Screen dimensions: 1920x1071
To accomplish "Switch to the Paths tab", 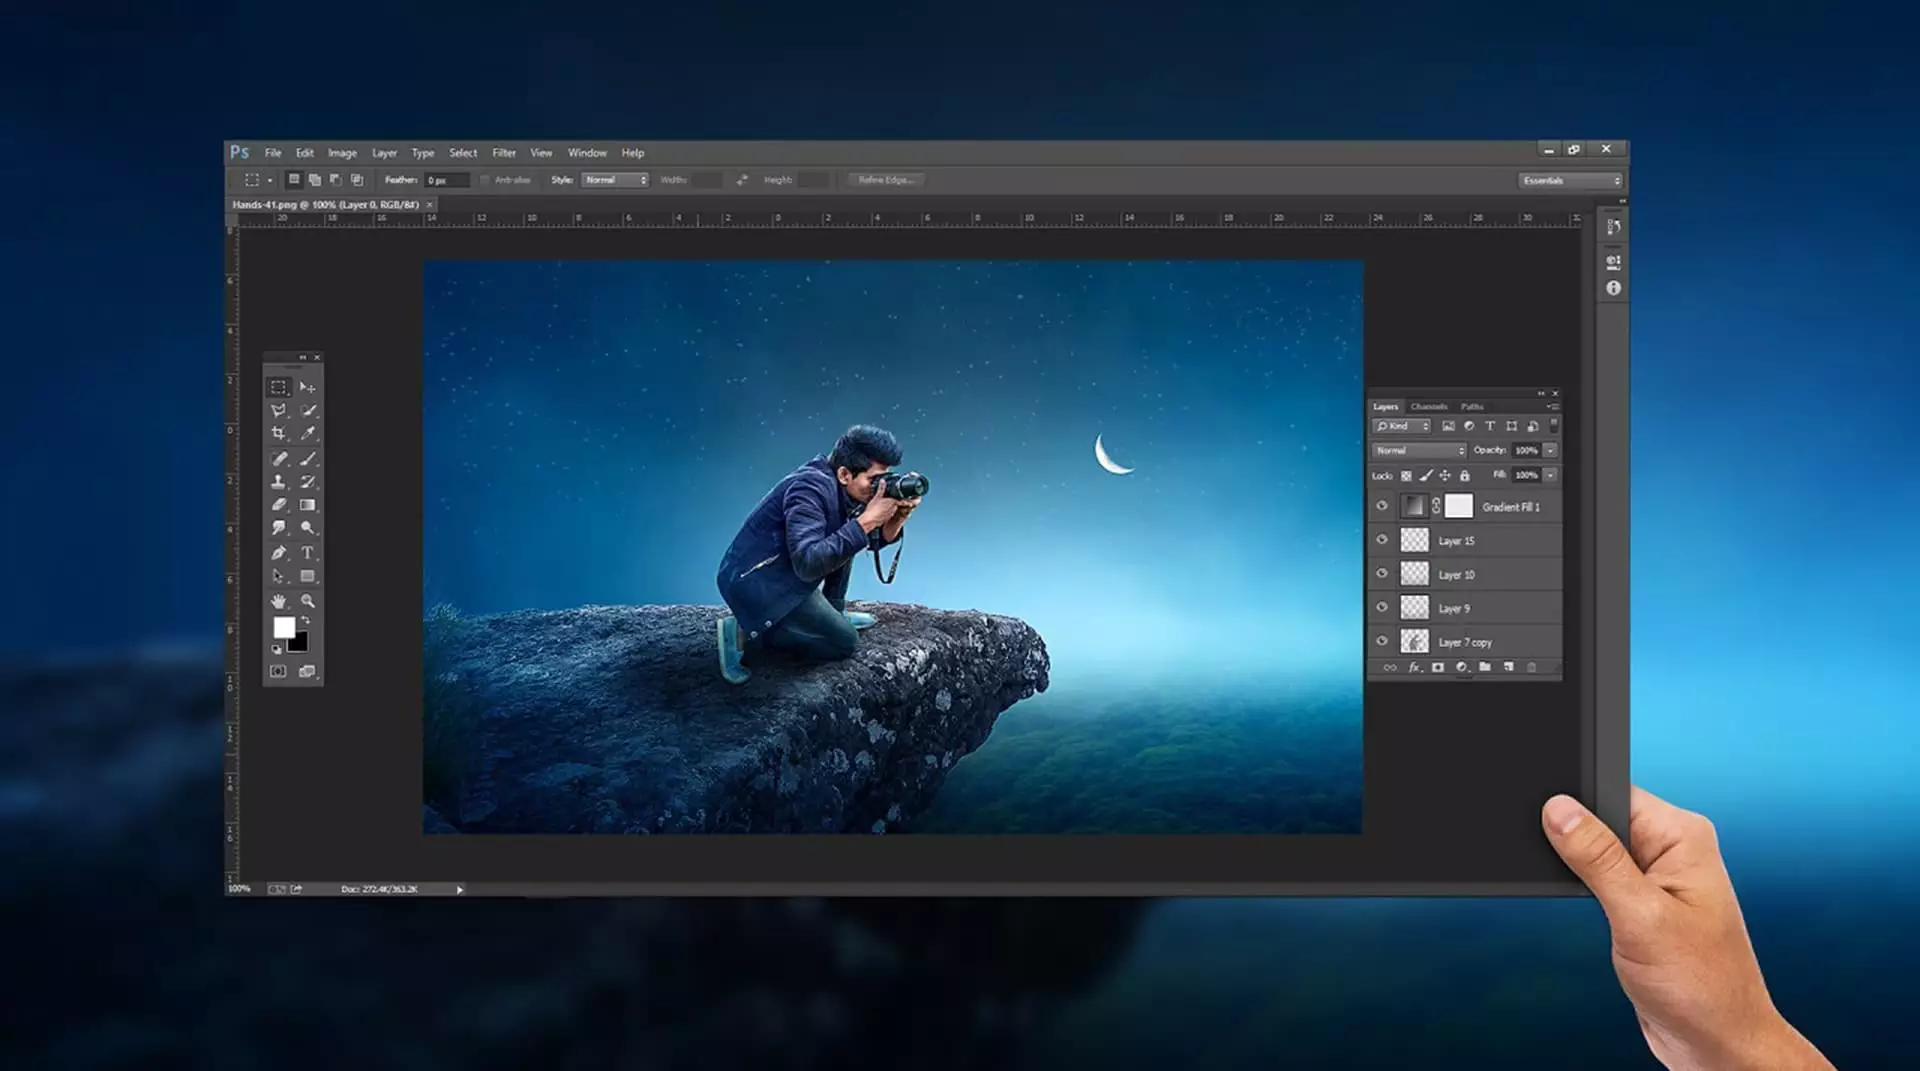I will coord(1472,407).
